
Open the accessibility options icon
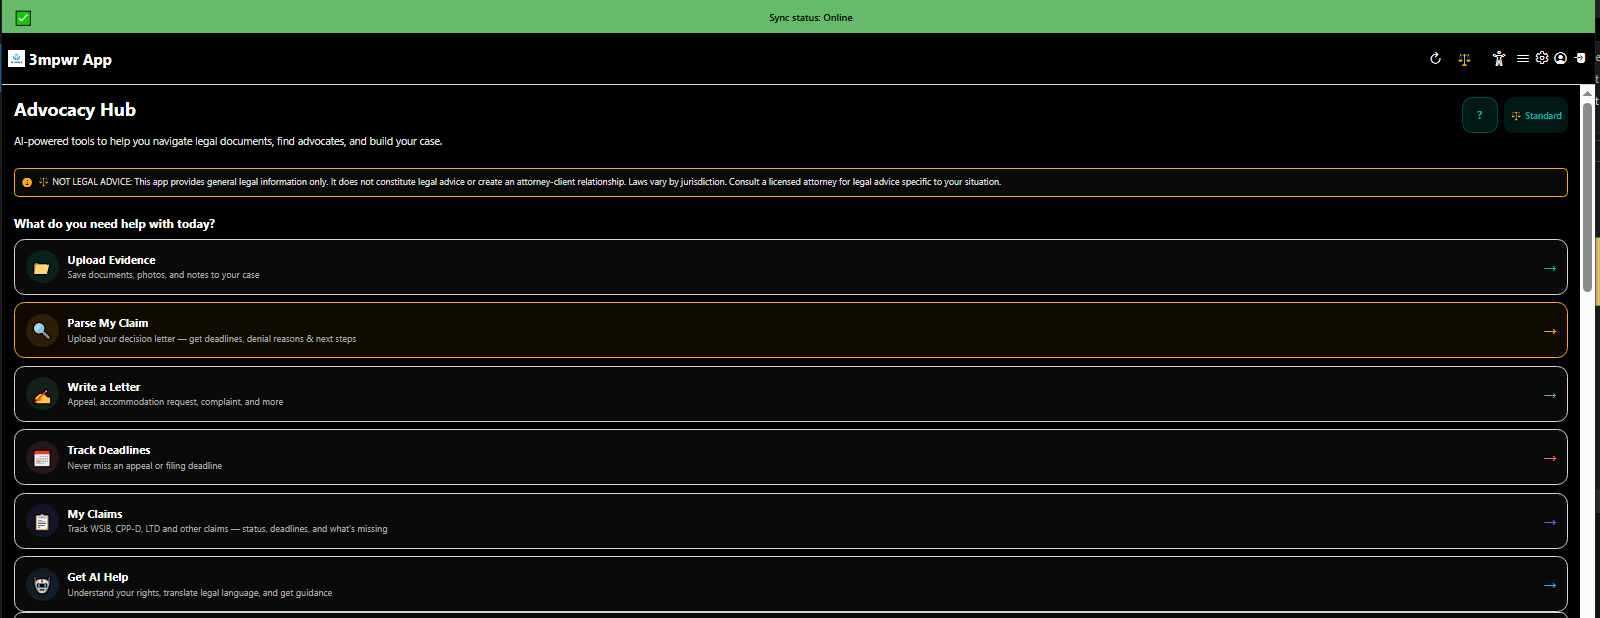point(1498,59)
